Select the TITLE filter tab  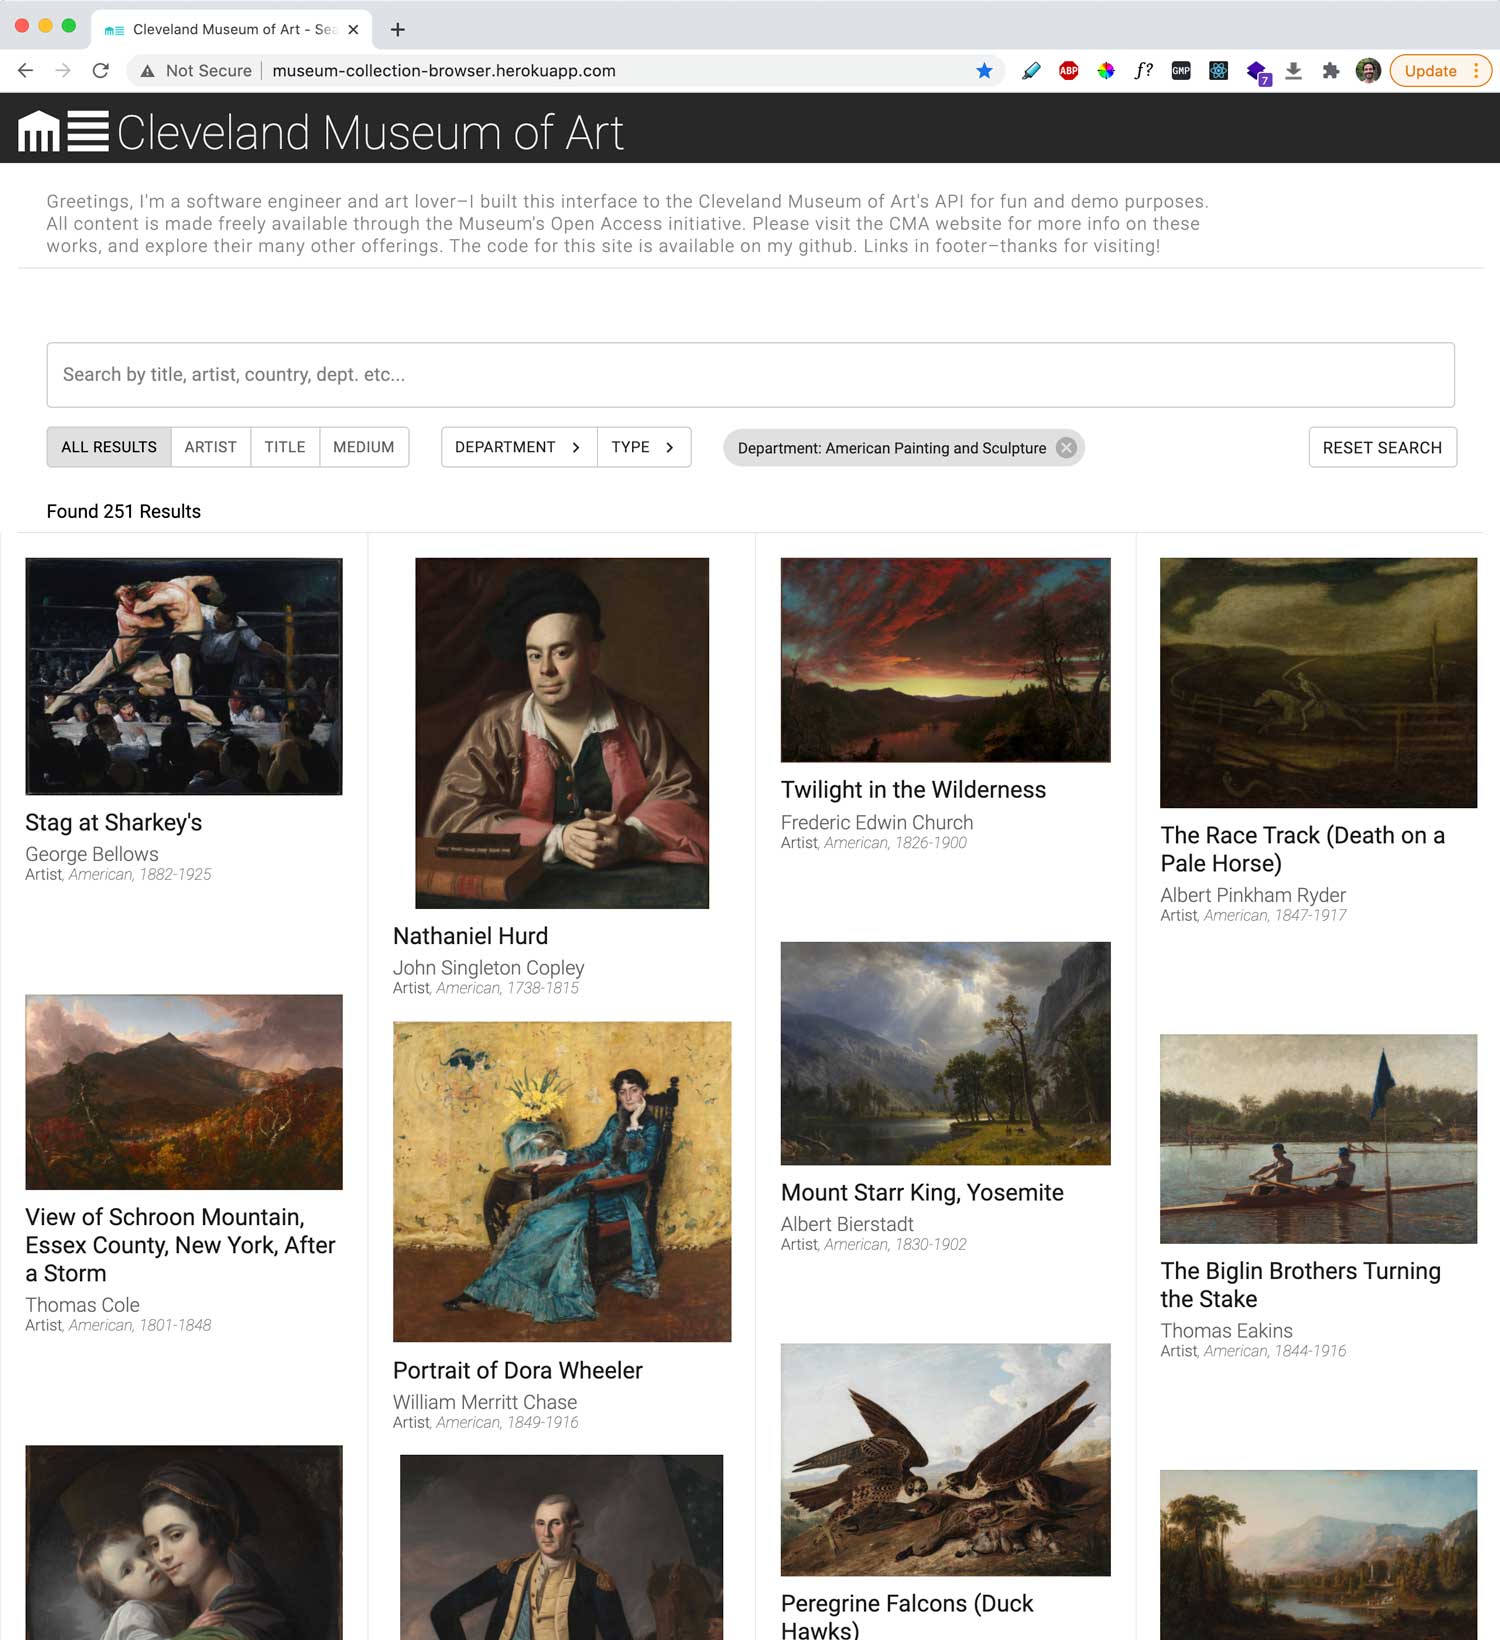[x=285, y=447]
